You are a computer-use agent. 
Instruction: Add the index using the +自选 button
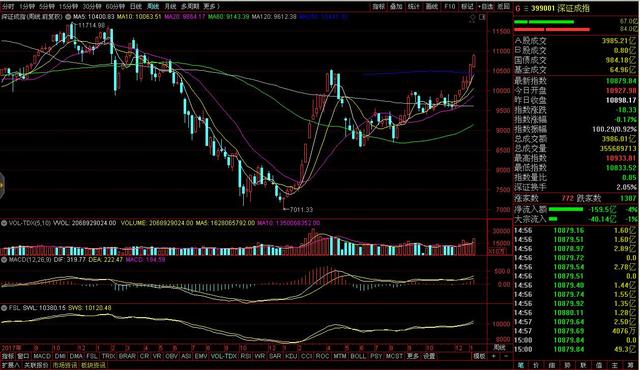[x=485, y=7]
